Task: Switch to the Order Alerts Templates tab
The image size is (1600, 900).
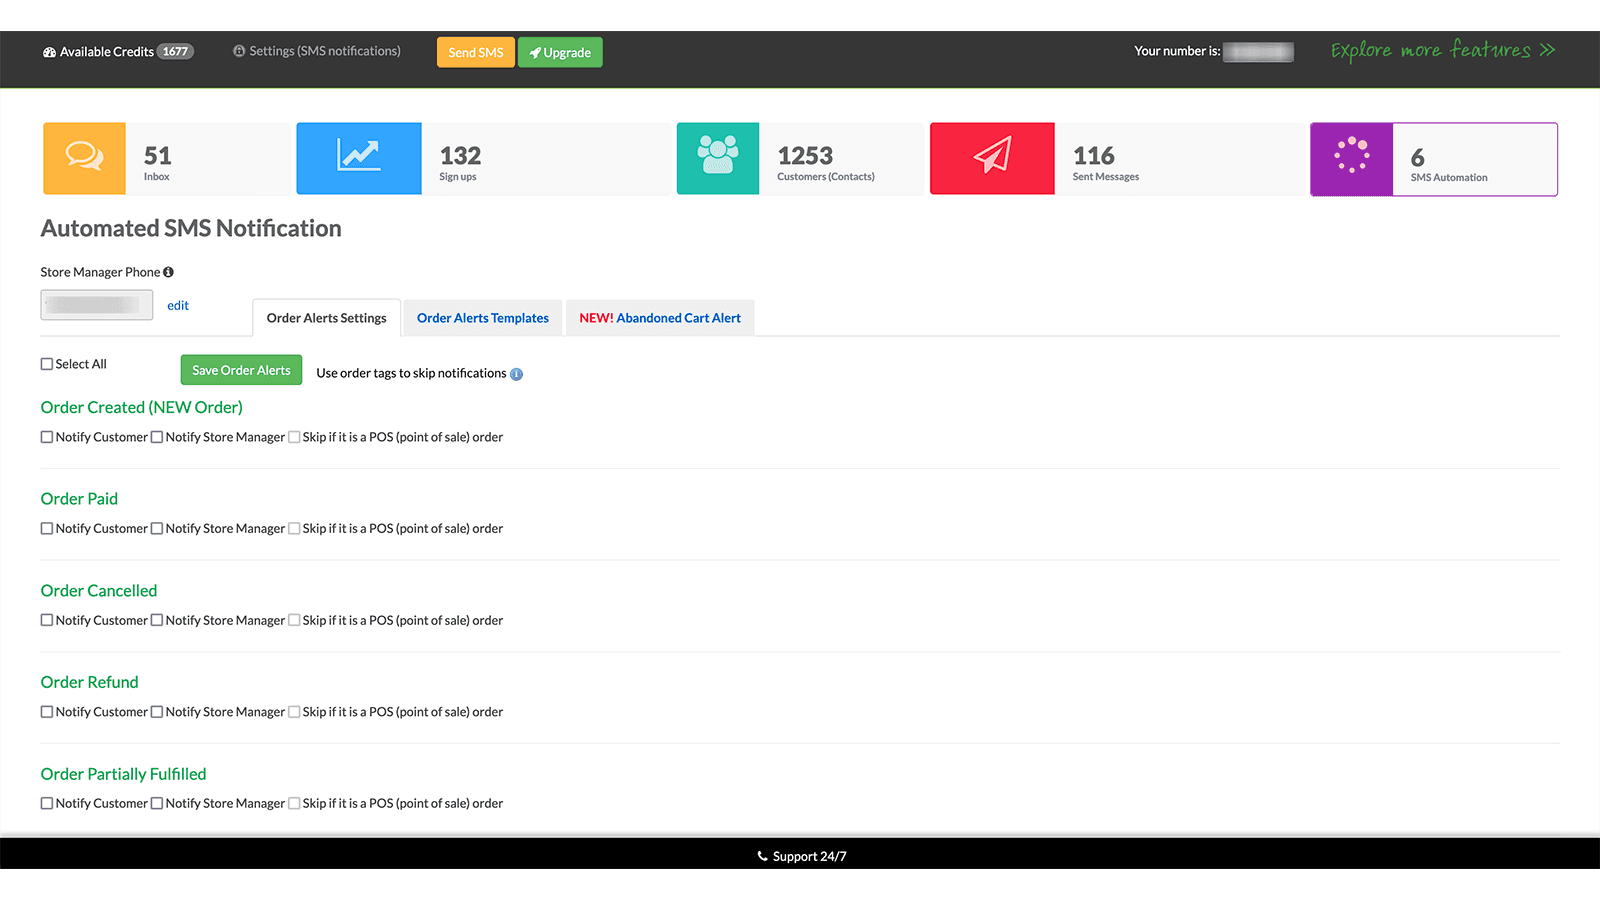Action: pos(483,317)
